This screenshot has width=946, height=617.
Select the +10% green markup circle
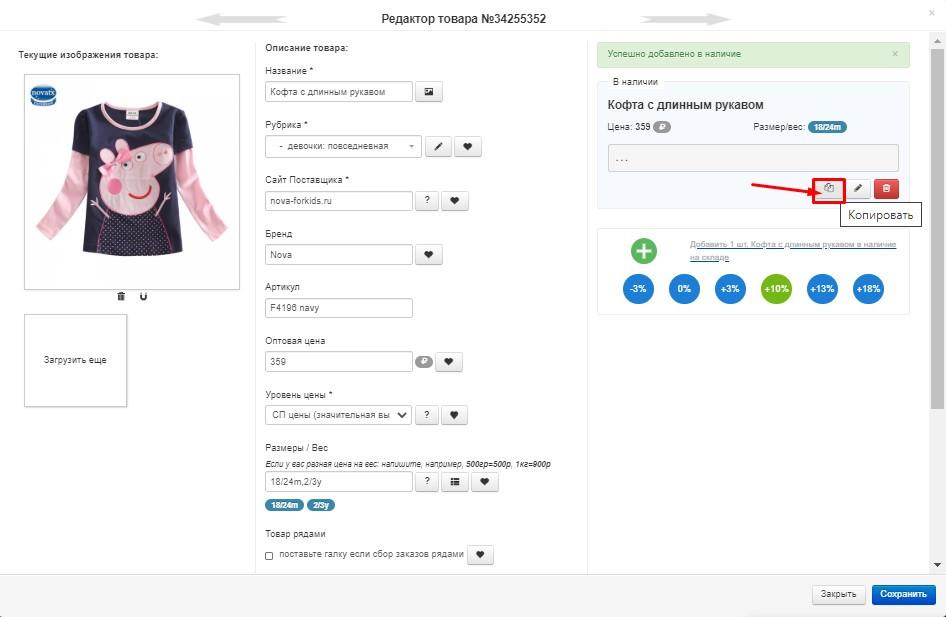[x=776, y=289]
